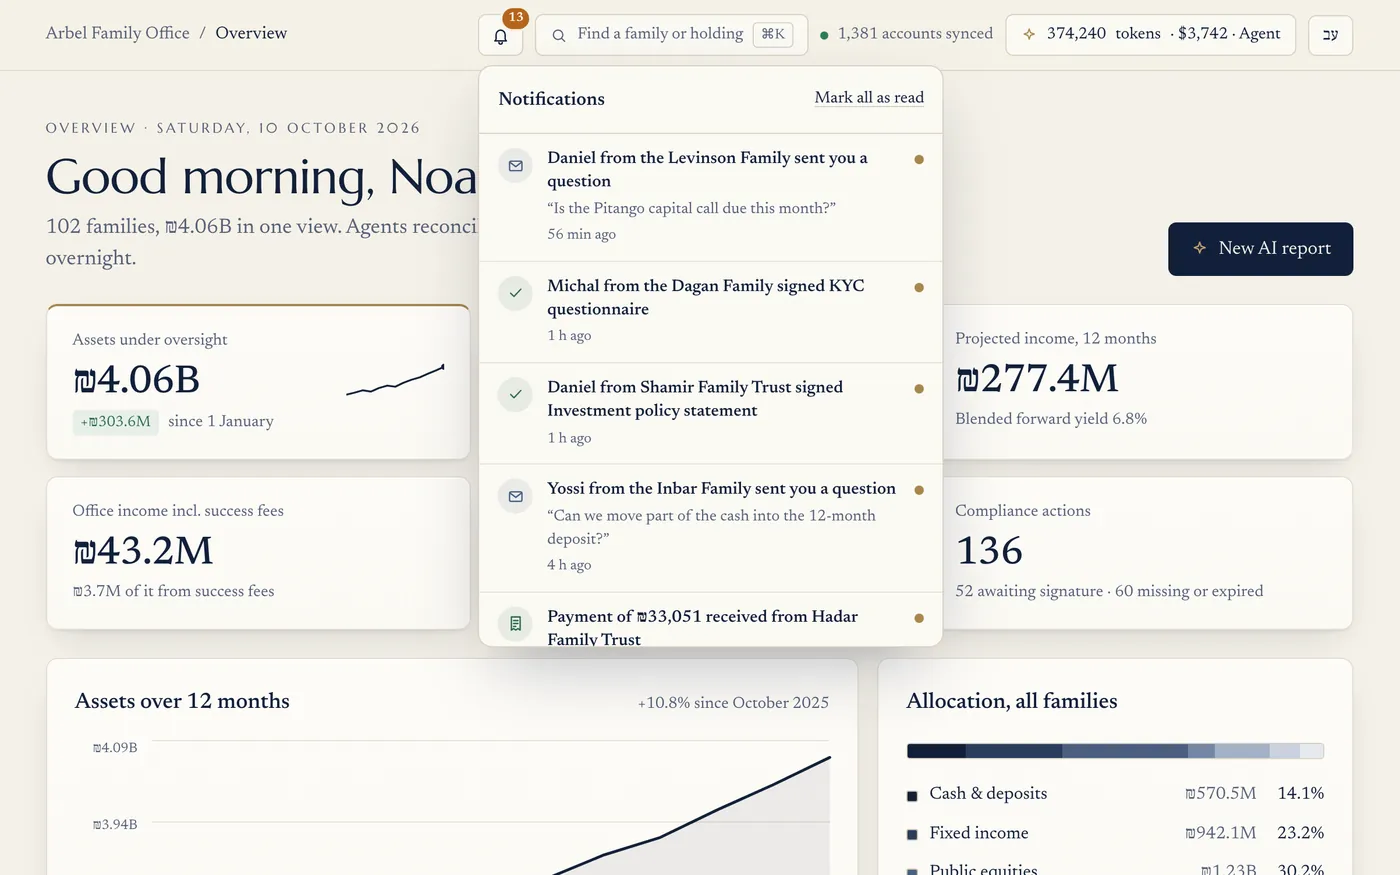Open Shamir Family Trust investment policy notification
Screen dimensions: 1400x875
(x=711, y=413)
